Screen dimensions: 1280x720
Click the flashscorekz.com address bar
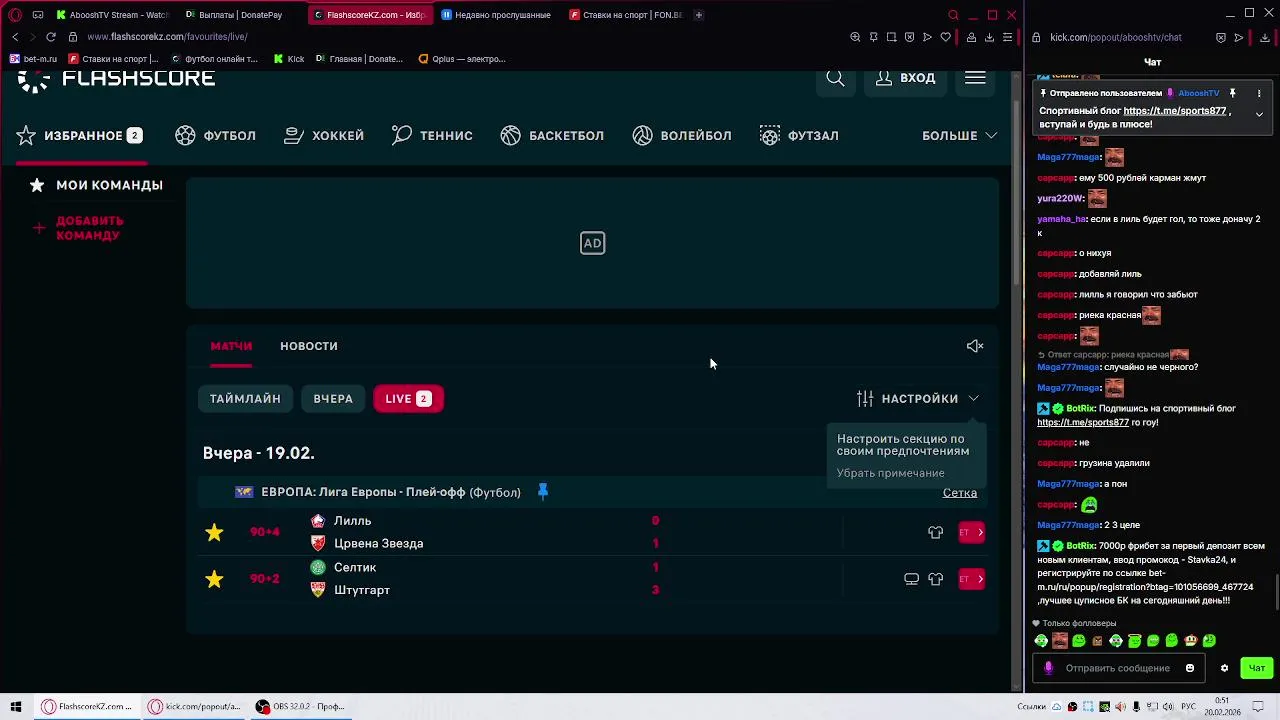[x=167, y=37]
